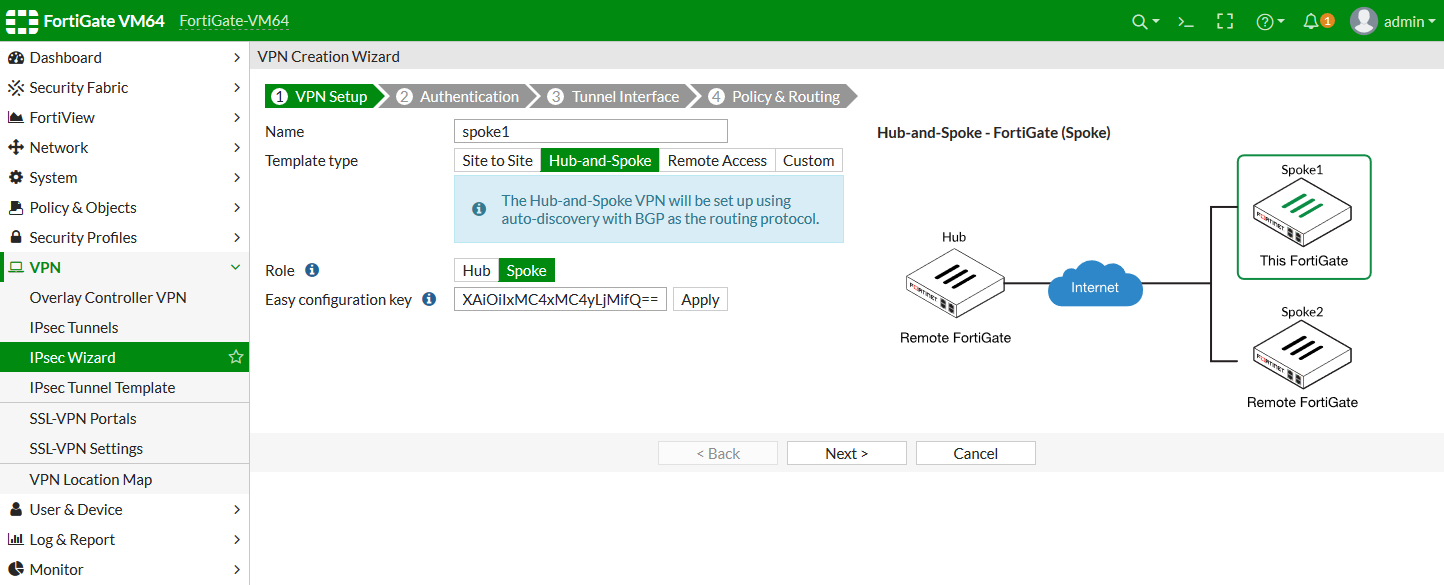
Task: Click the User & Device person icon
Action: click(x=15, y=510)
